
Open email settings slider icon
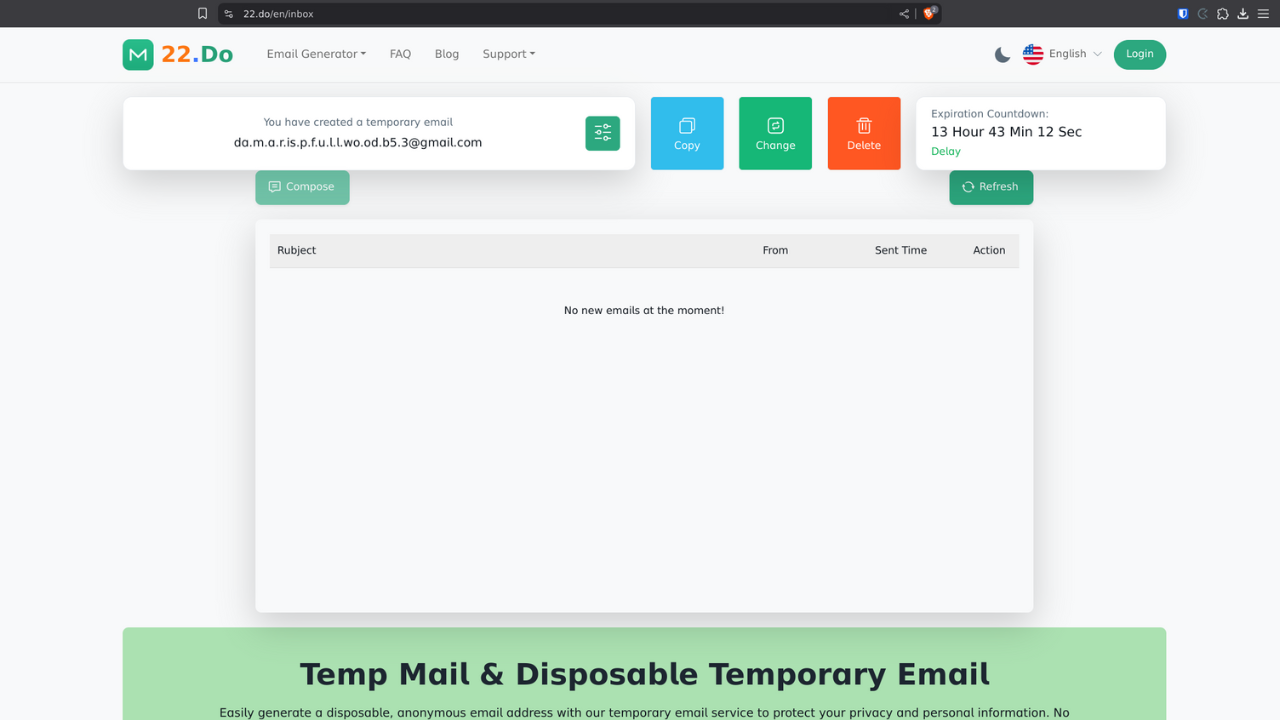click(x=602, y=133)
